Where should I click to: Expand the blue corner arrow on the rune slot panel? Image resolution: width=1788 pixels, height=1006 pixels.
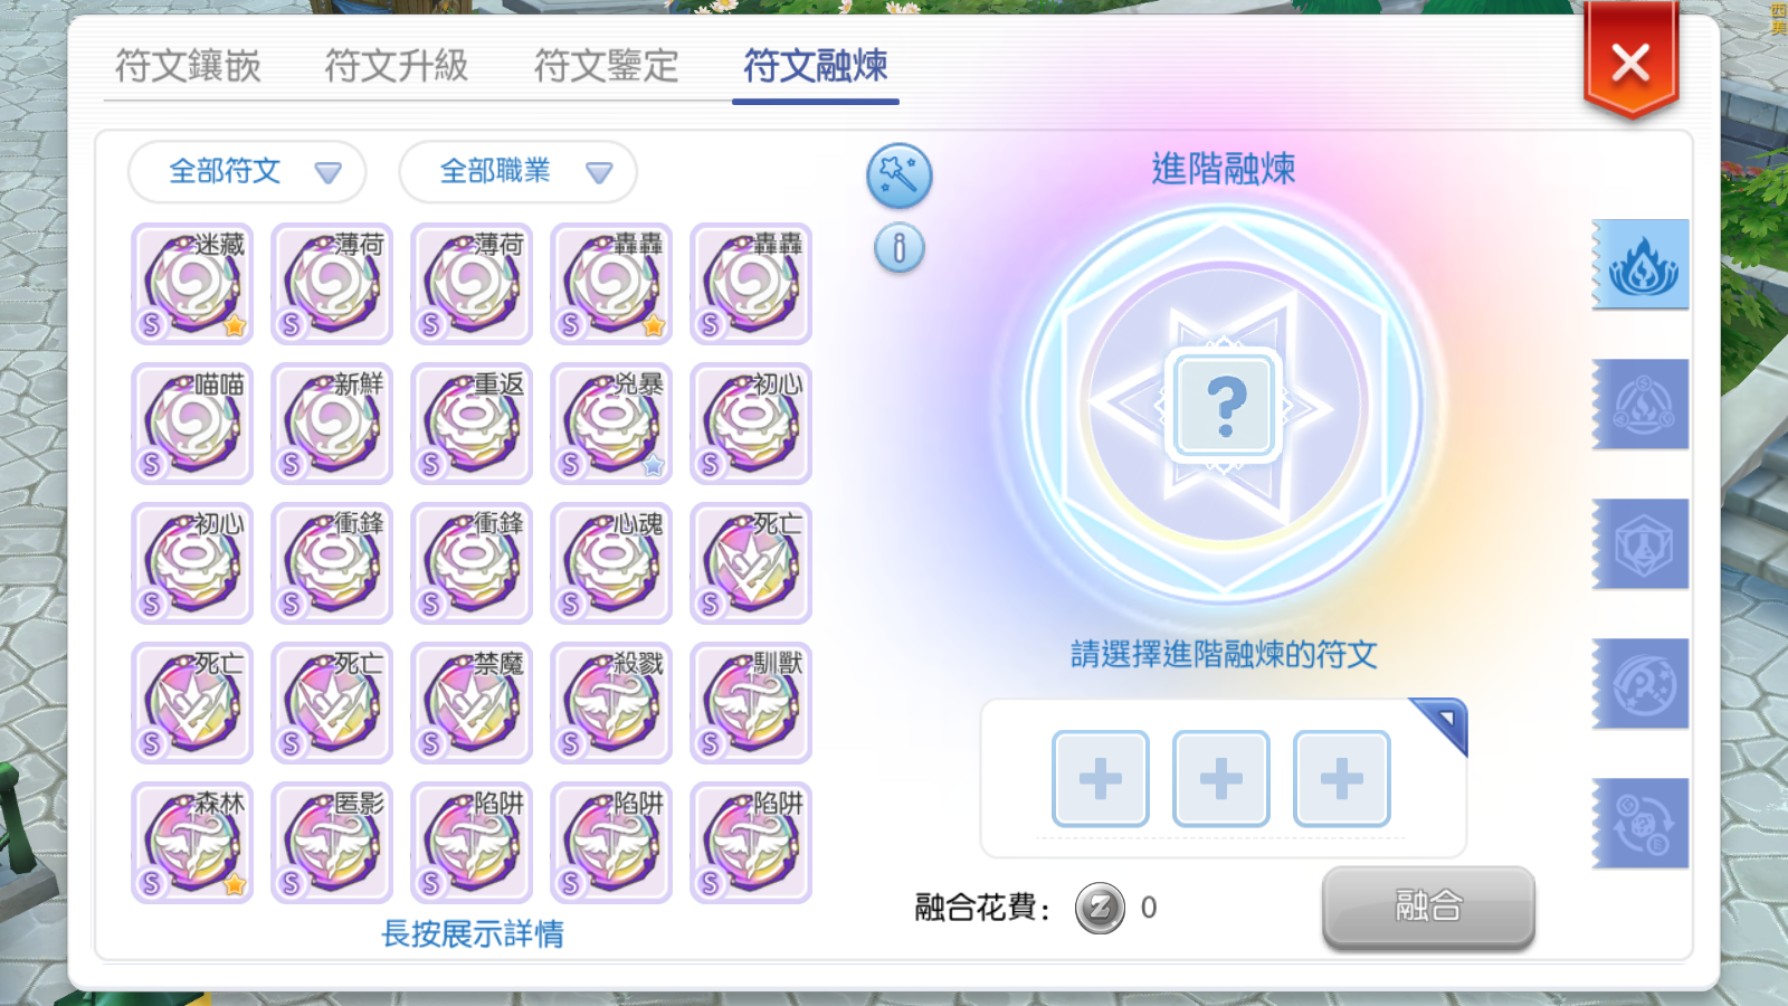click(x=1441, y=723)
